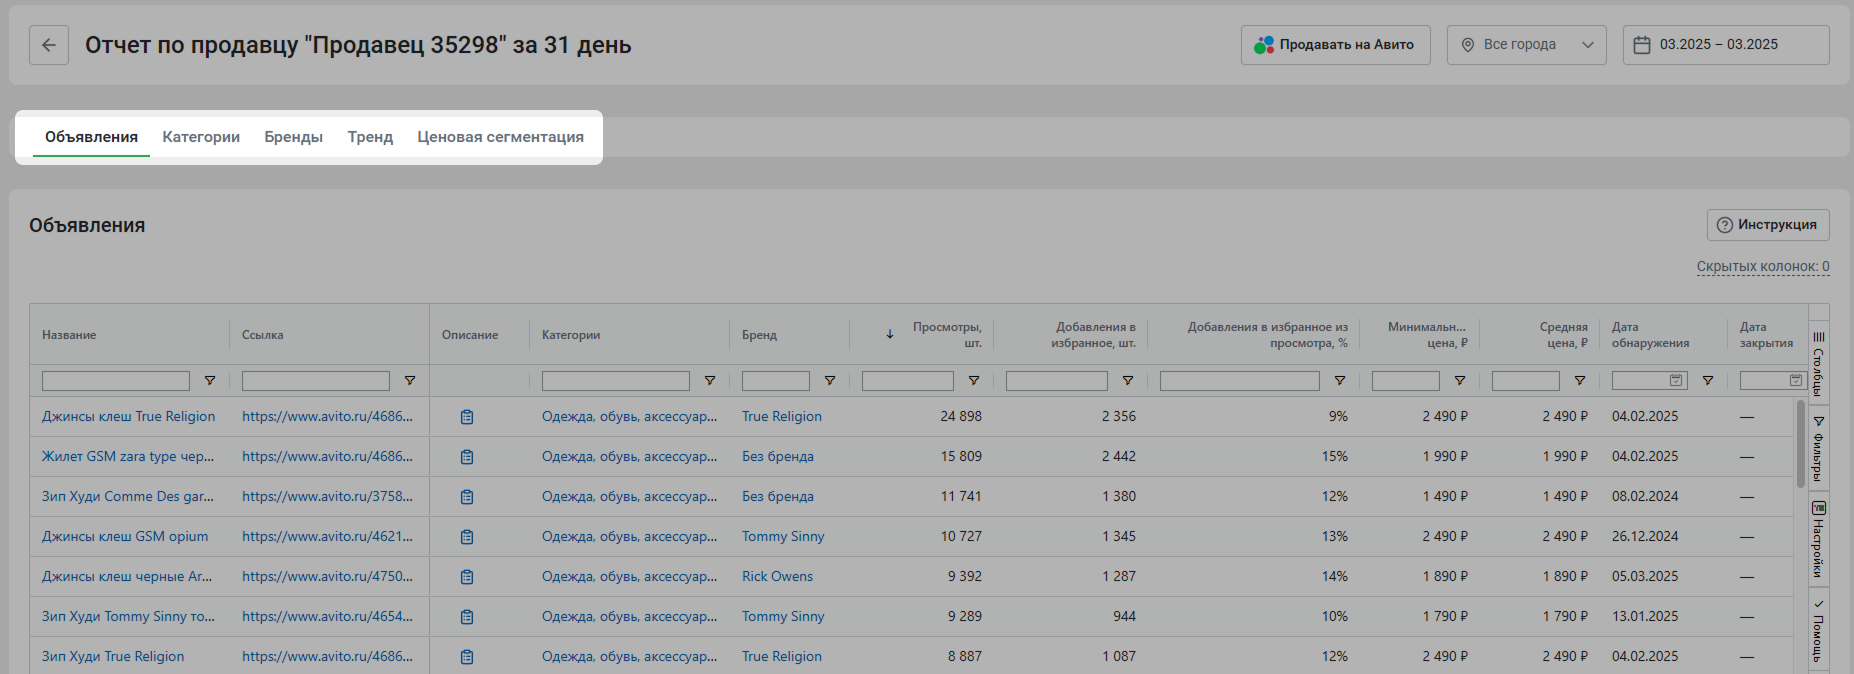Image resolution: width=1854 pixels, height=674 pixels.
Task: Click filter icon for Добавления в избранное, шт. column
Action: pos(1128,381)
